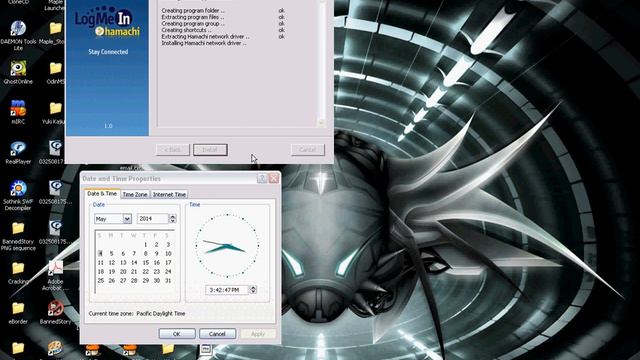Viewport: 640px width, 360px height.
Task: Increase the time with the up spinner
Action: 253,287
